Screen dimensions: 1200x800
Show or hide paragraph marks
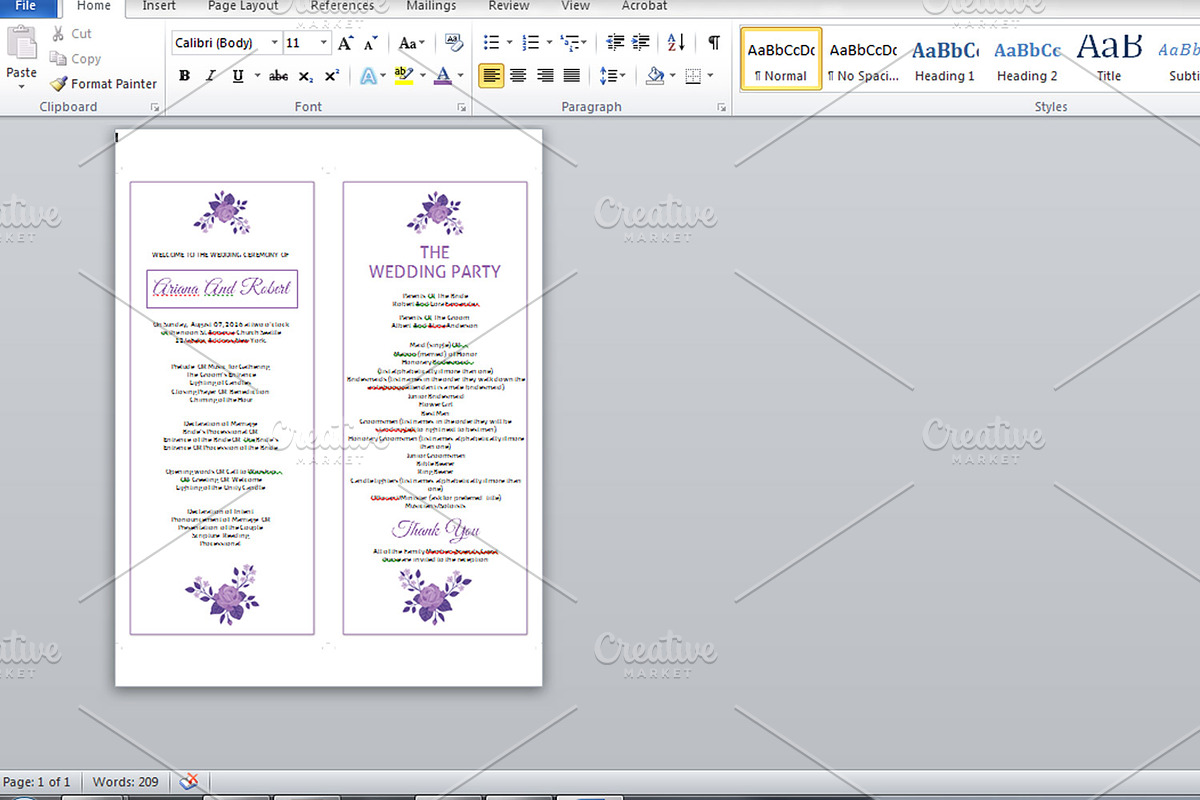(x=713, y=43)
